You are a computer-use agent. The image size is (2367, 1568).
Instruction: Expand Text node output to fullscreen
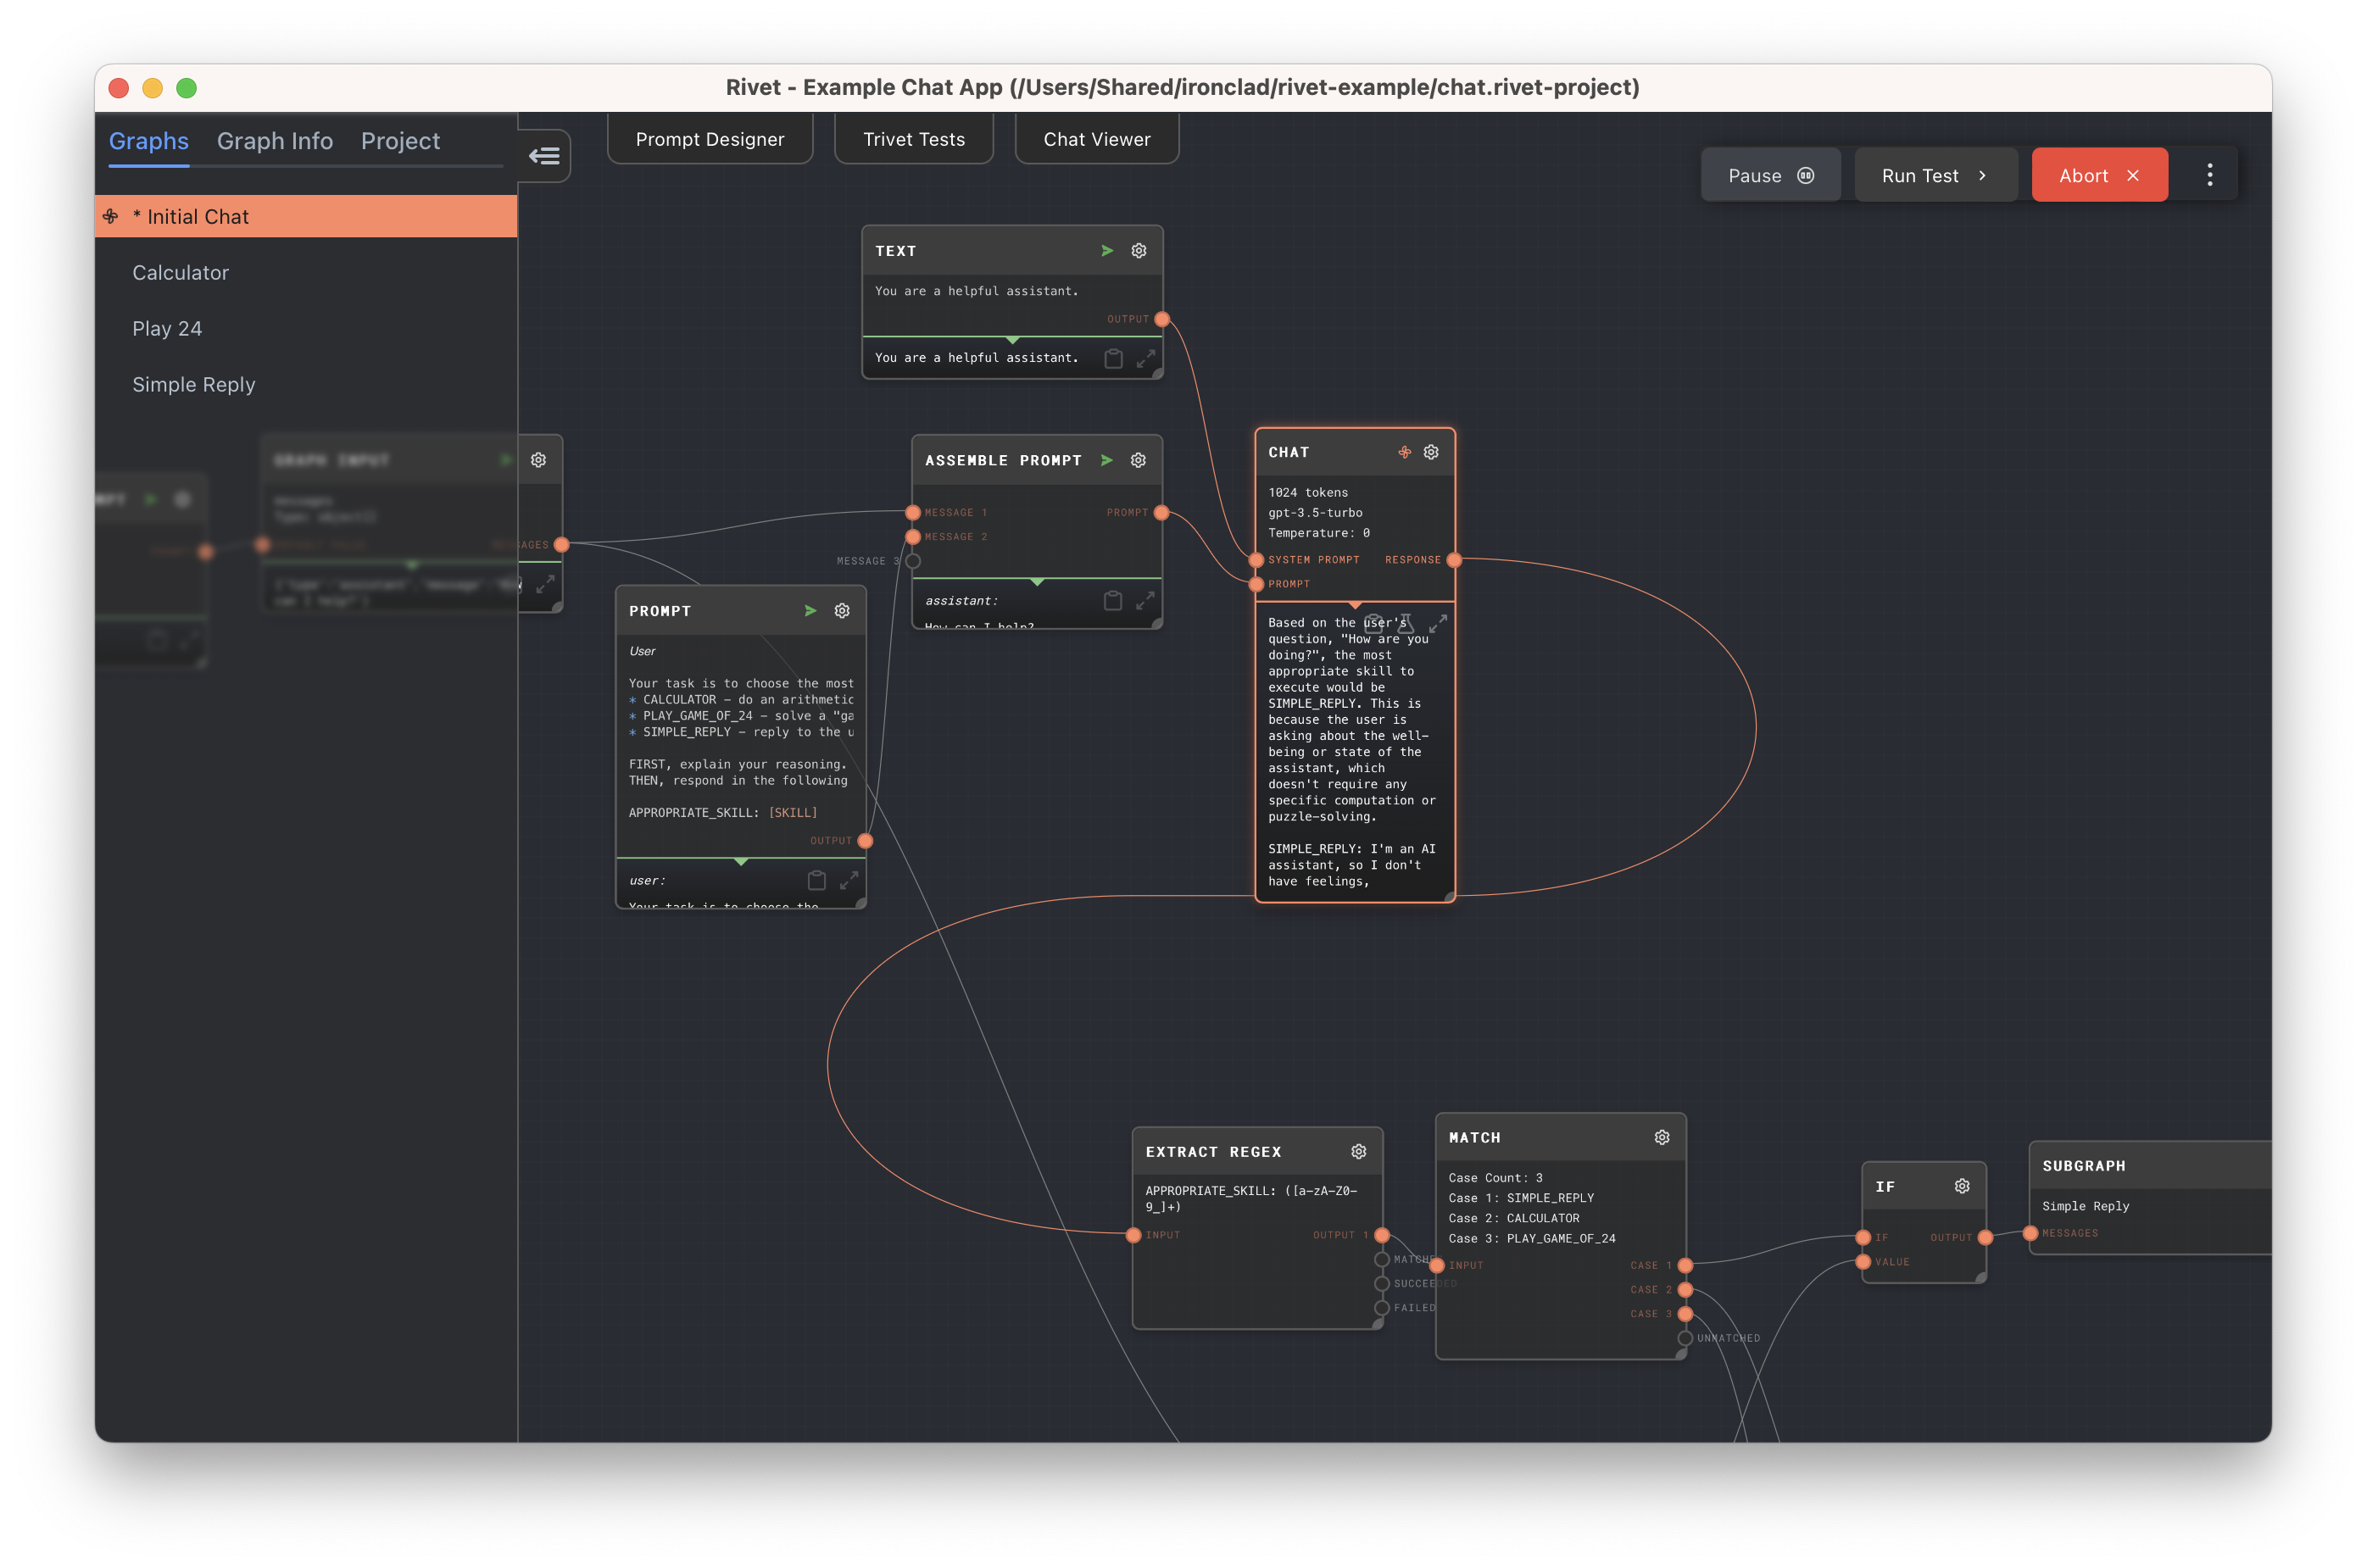(1146, 358)
